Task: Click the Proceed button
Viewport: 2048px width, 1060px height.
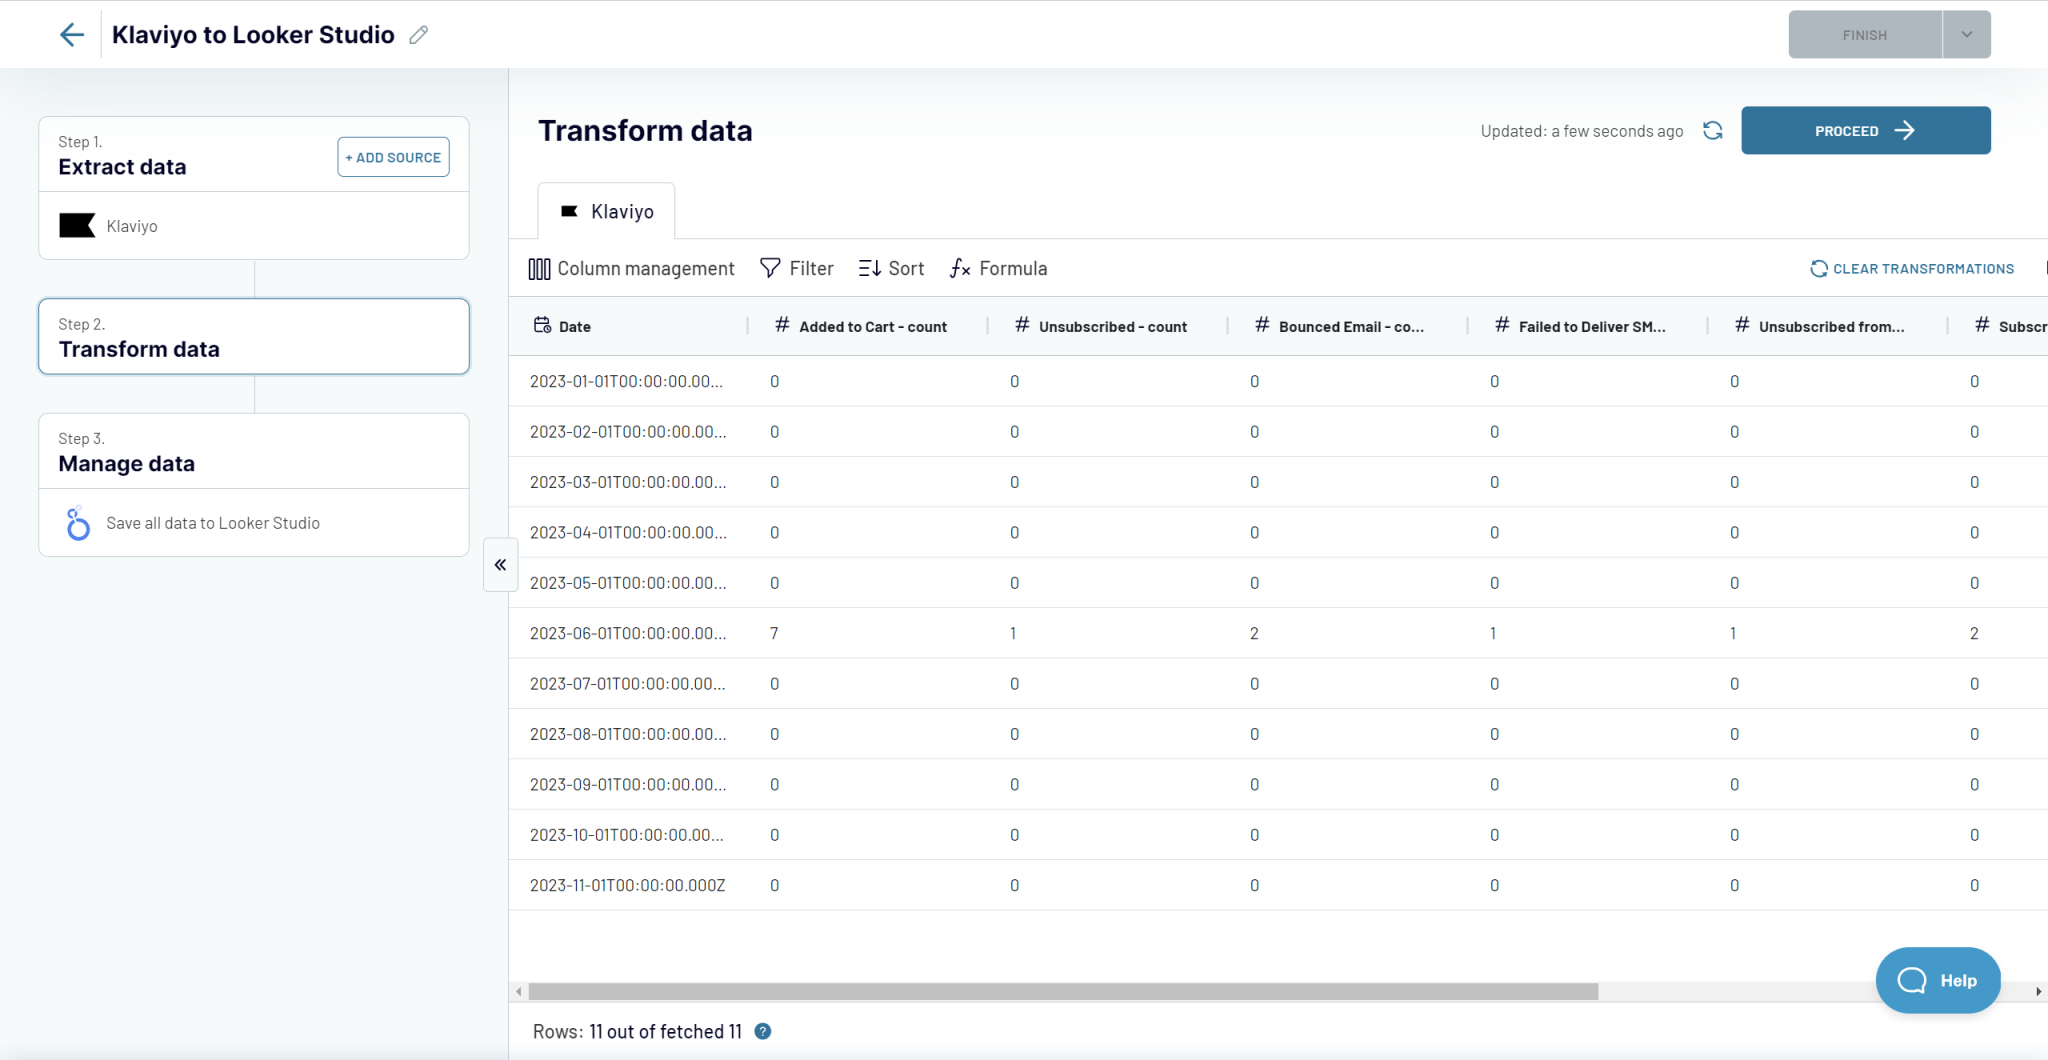Action: pos(1864,130)
